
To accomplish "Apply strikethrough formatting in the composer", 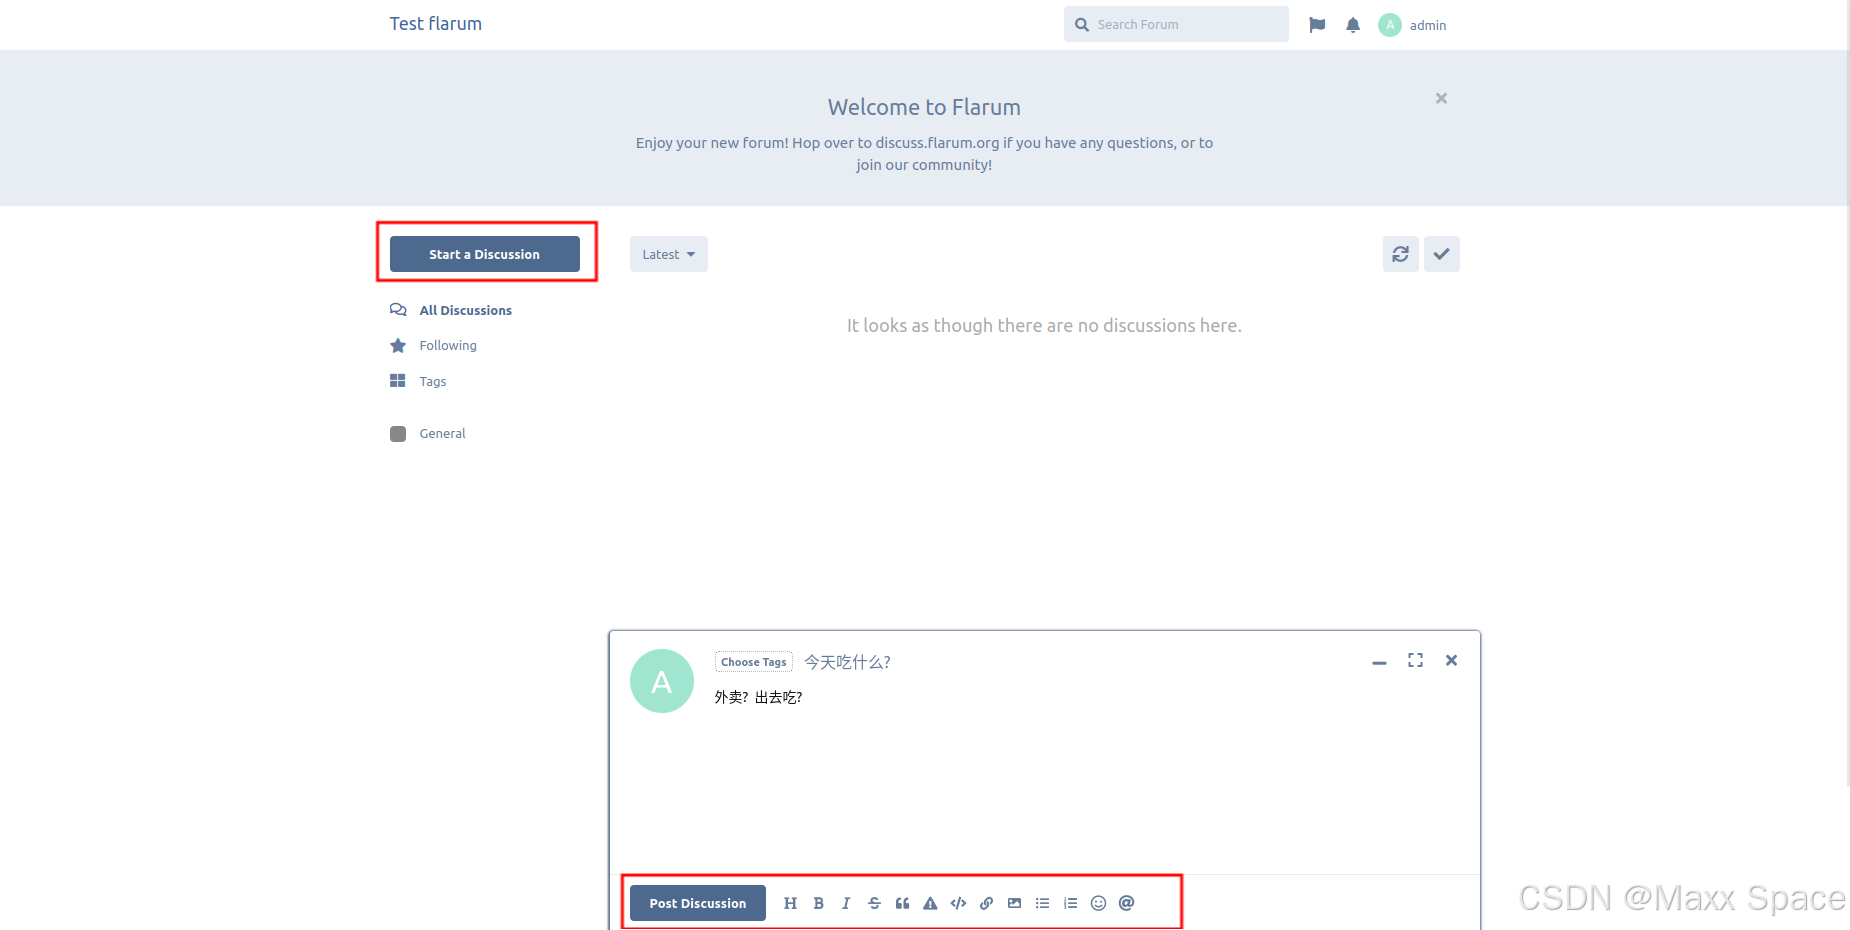I will [x=874, y=903].
